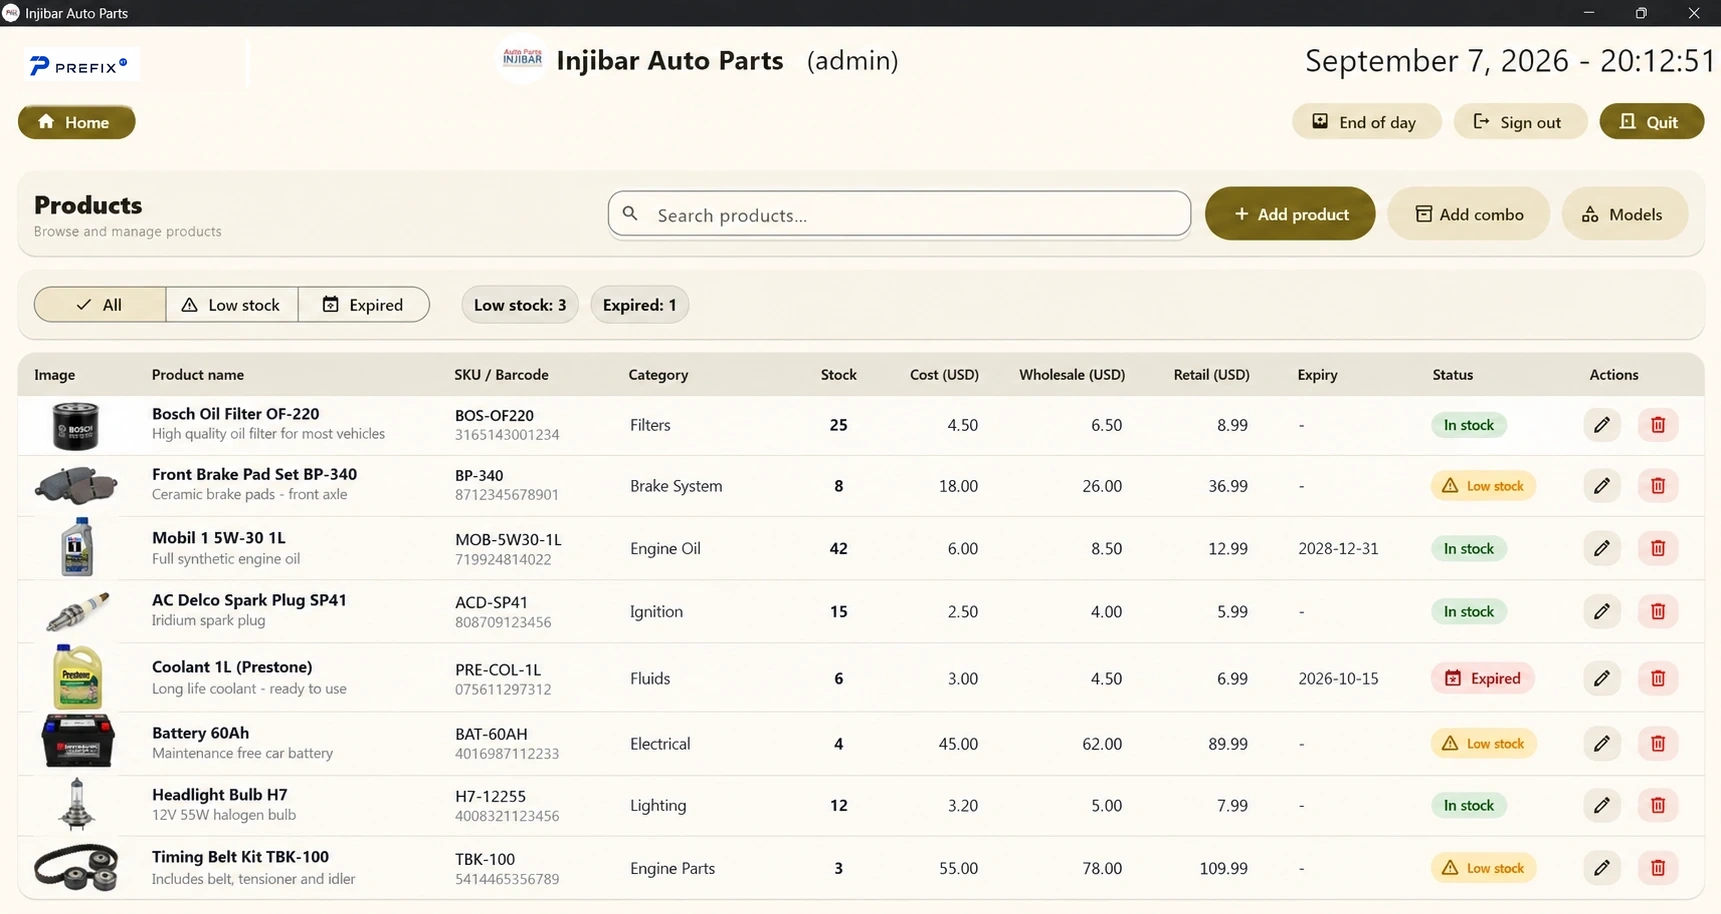Switch to the Low stock filter
The image size is (1721, 914).
232,305
